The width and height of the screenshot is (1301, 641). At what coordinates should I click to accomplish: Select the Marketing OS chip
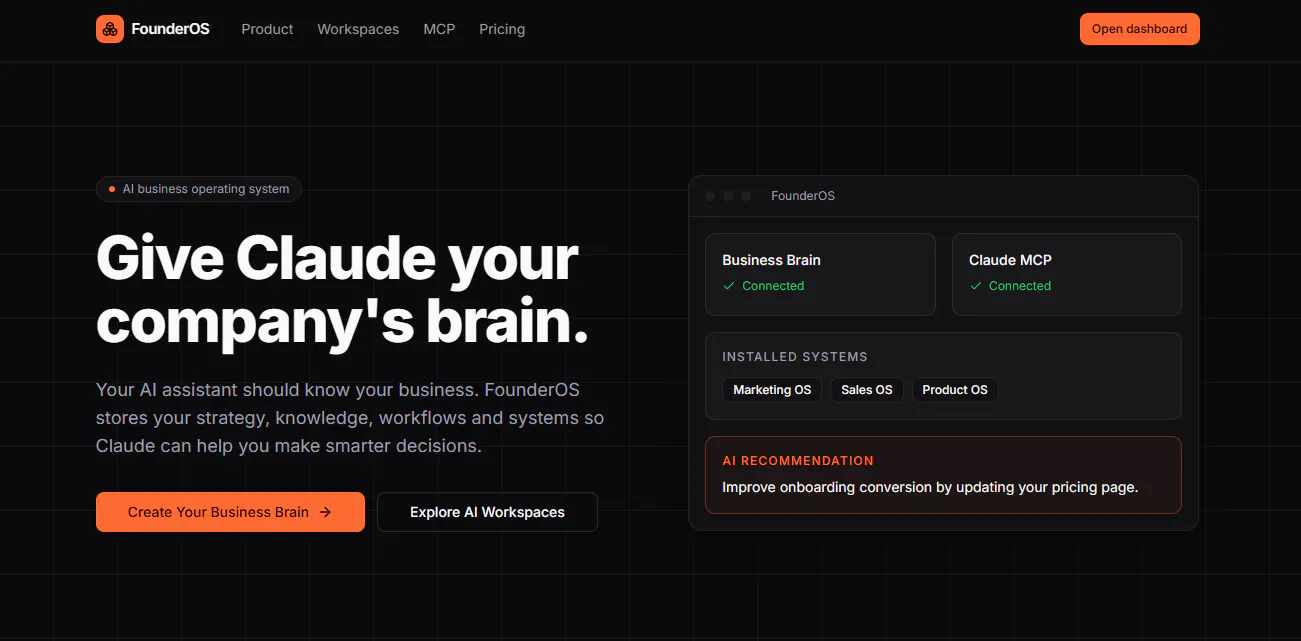pyautogui.click(x=772, y=390)
